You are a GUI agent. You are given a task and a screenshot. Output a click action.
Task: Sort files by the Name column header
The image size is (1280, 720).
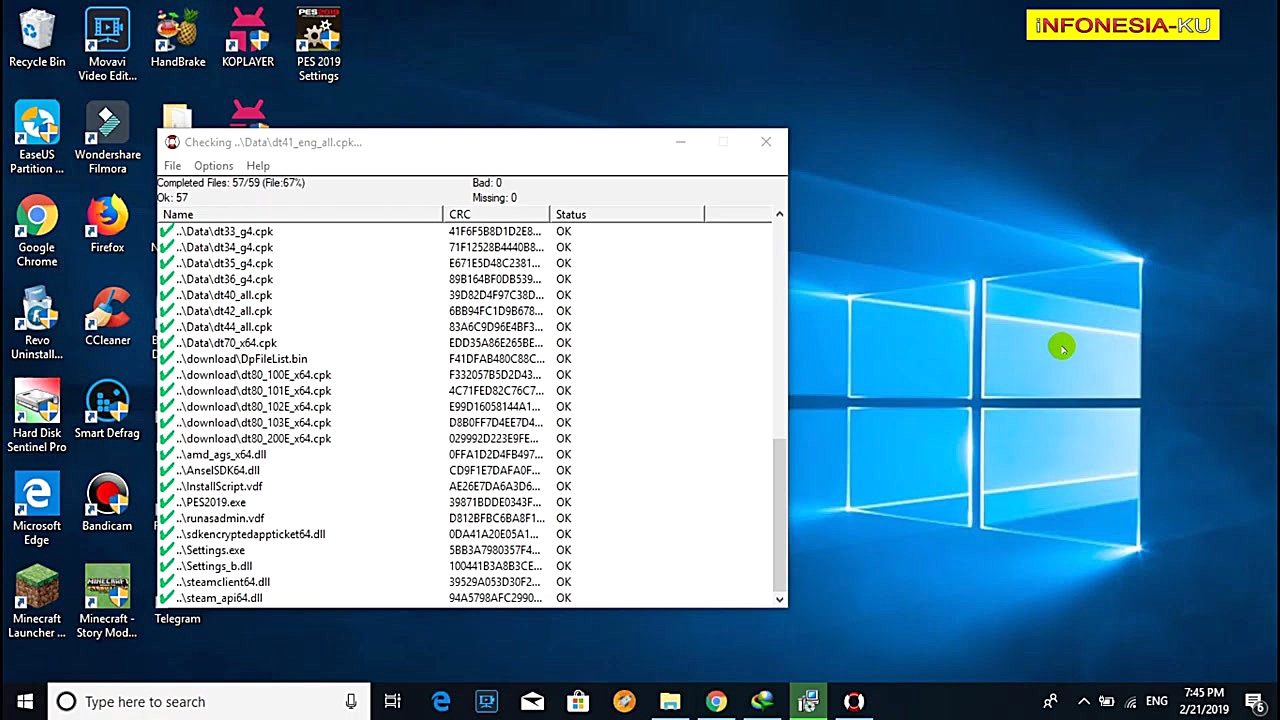tap(300, 214)
